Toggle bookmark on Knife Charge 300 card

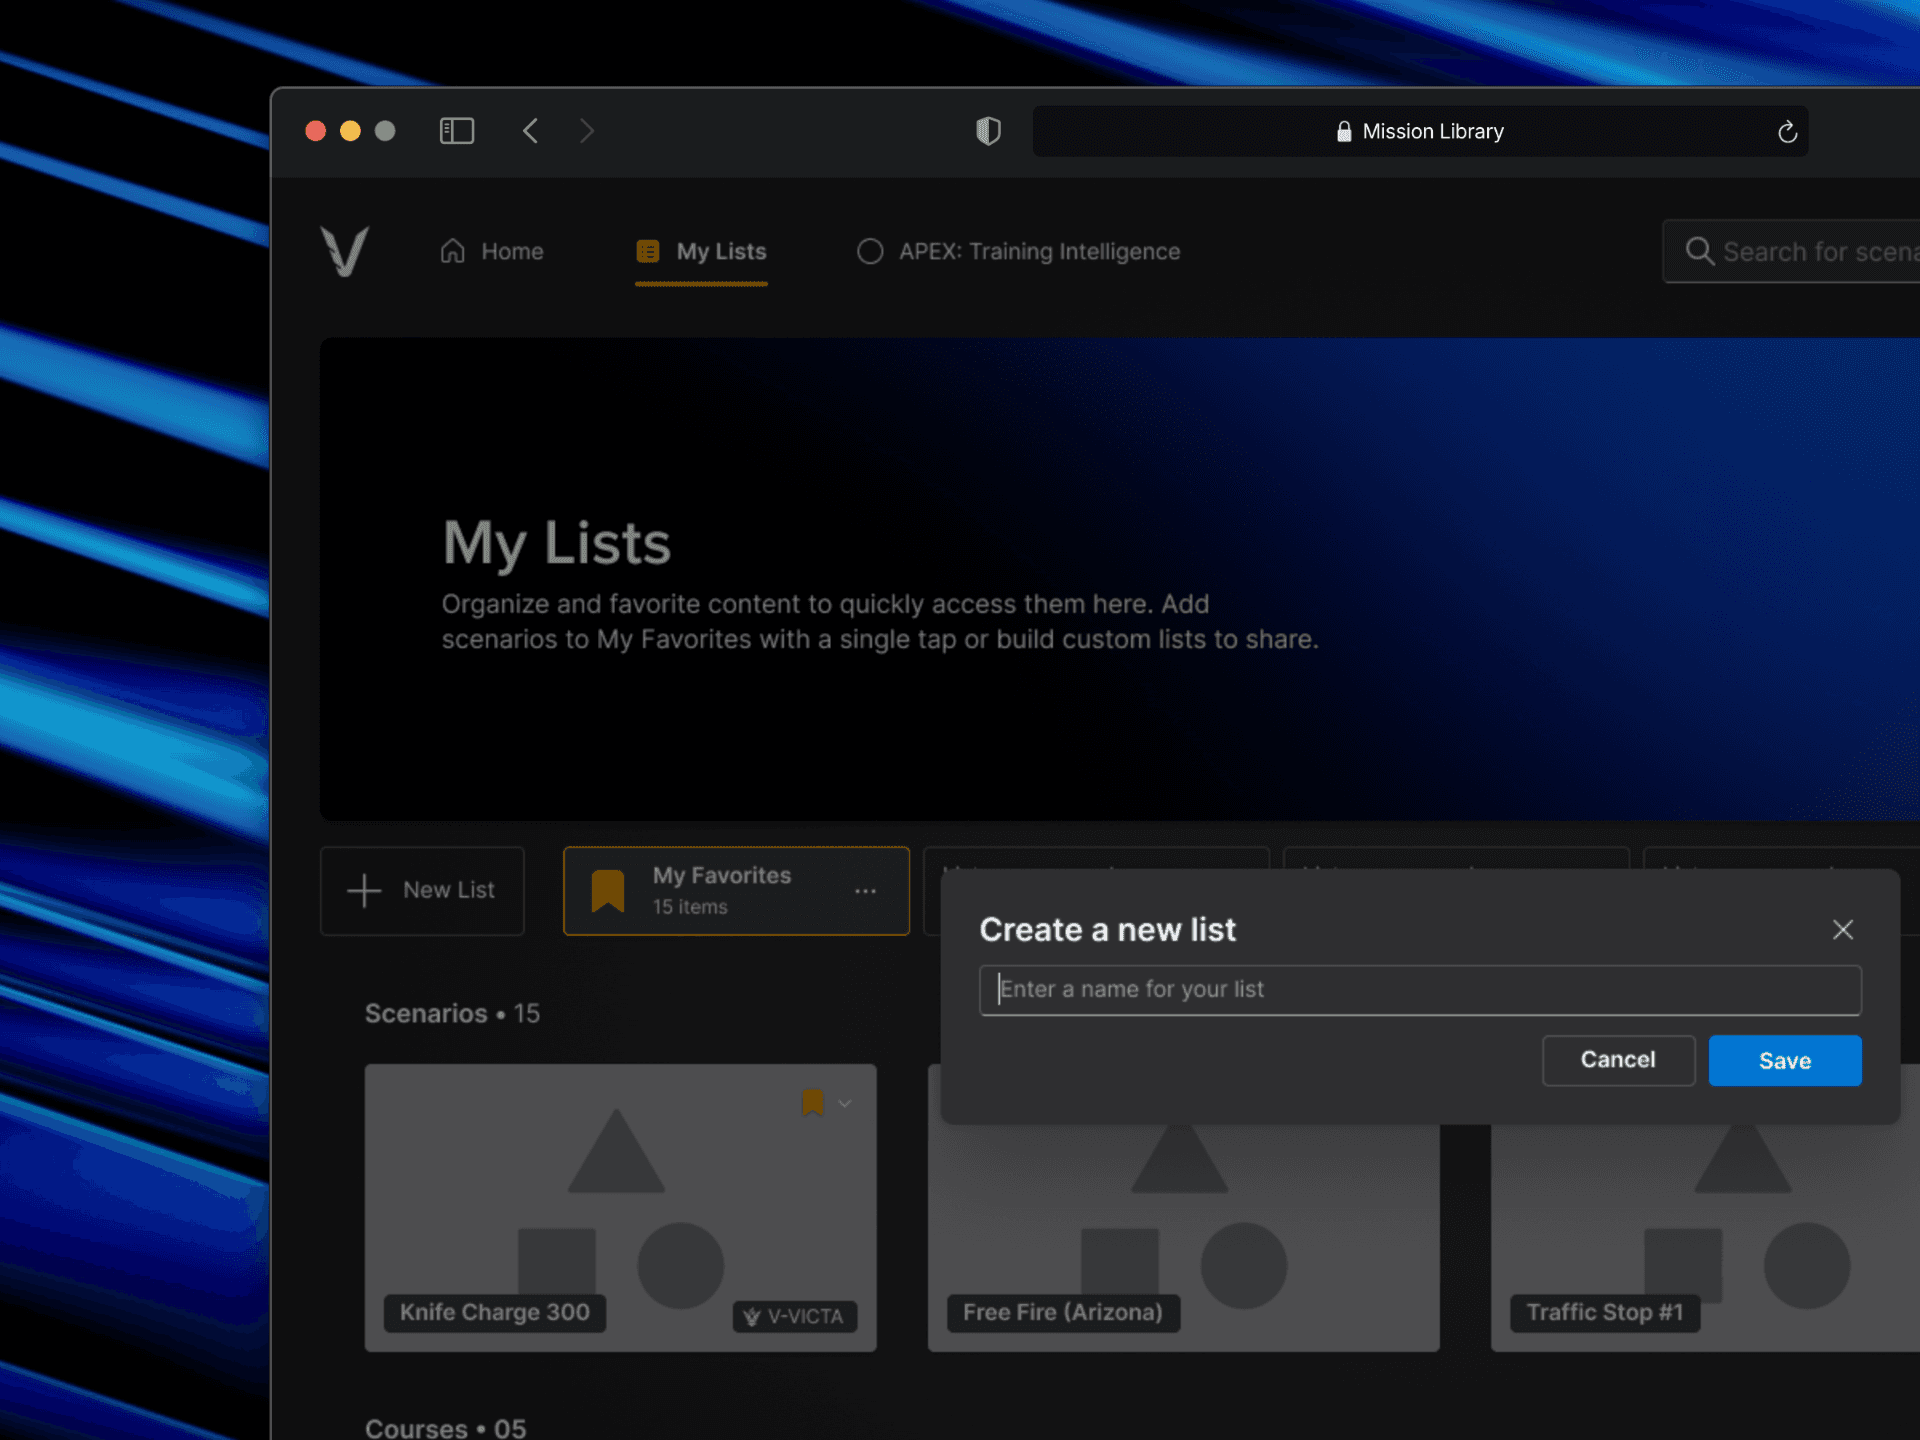coord(812,1103)
